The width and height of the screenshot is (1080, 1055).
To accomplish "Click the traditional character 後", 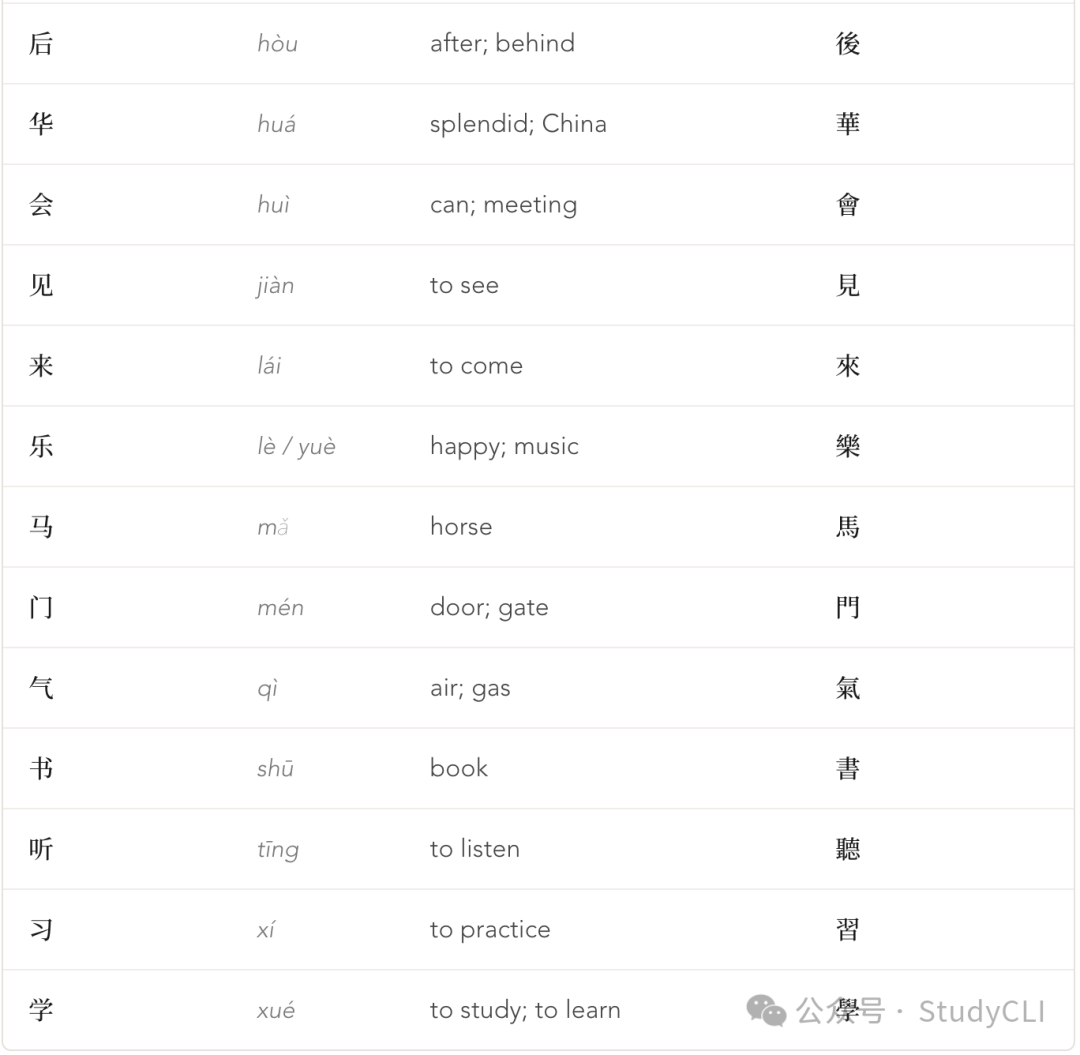I will coord(848,43).
